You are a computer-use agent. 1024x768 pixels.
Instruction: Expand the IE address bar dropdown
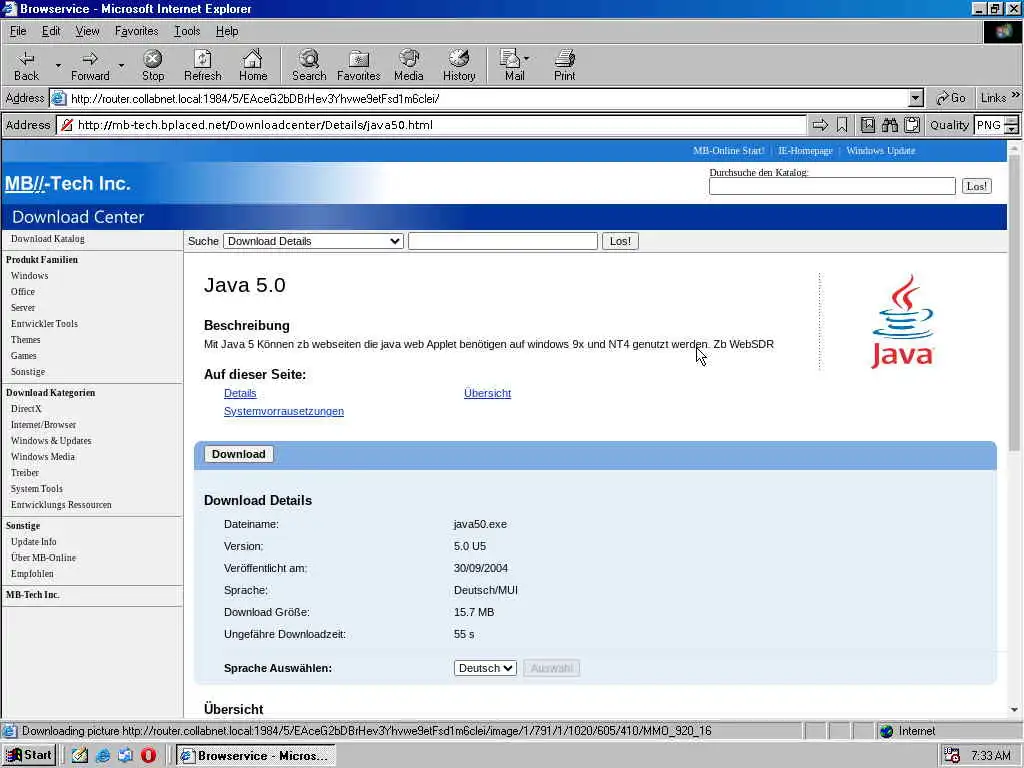[x=916, y=99]
